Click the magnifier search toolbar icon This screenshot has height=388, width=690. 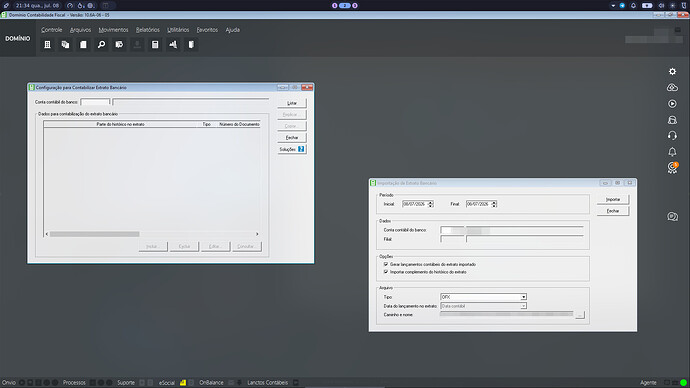[101, 45]
